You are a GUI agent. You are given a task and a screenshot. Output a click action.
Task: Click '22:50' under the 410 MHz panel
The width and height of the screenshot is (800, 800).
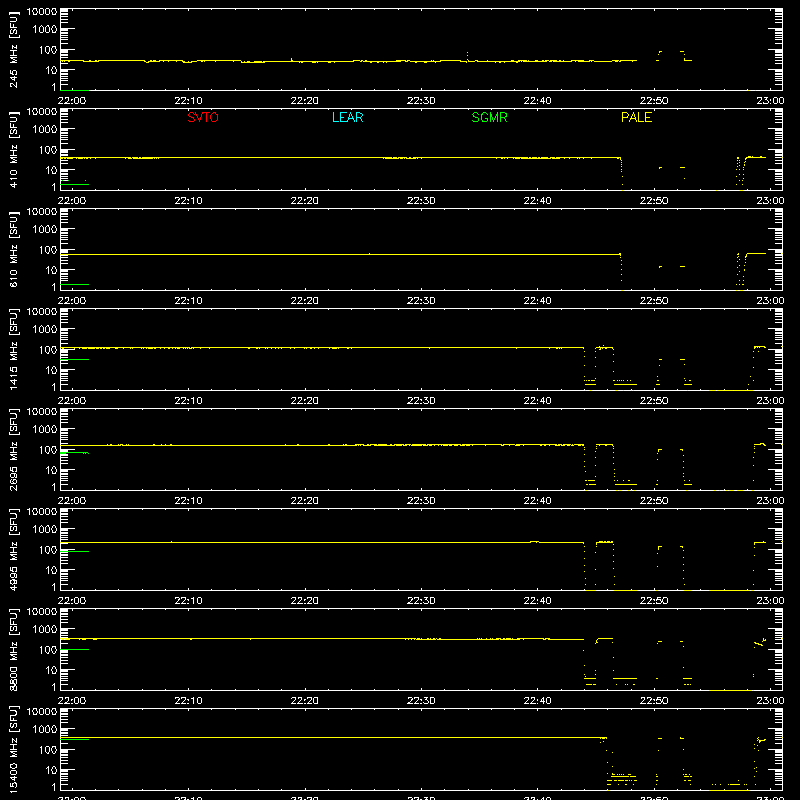tap(654, 201)
